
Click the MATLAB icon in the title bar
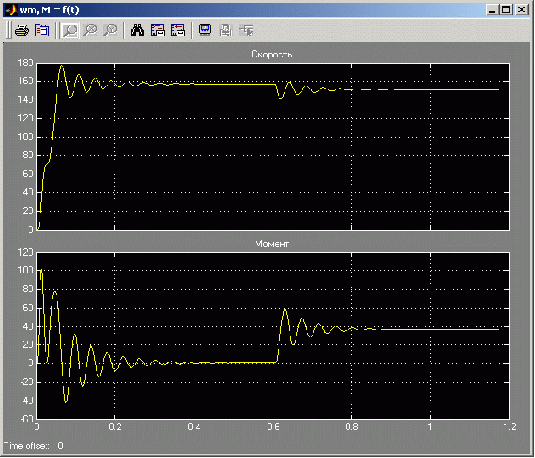pos(11,10)
